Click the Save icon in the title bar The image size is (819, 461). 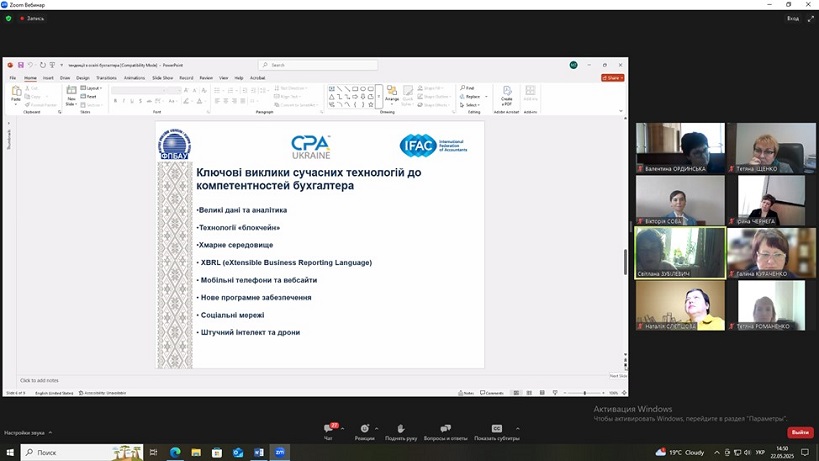(x=21, y=65)
